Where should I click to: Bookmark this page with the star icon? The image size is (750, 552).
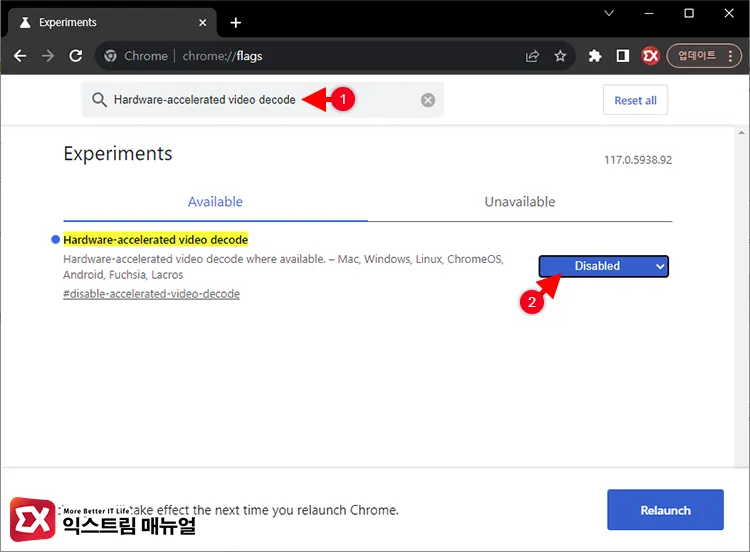pyautogui.click(x=560, y=56)
